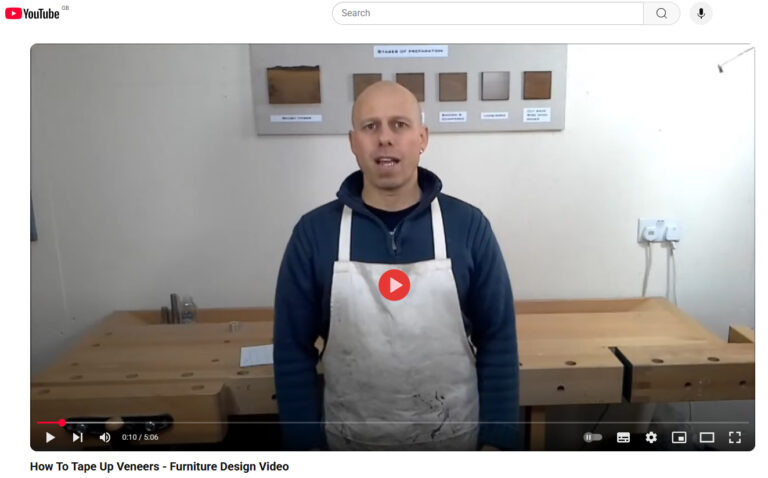Play video from control bar play icon

click(x=50, y=437)
